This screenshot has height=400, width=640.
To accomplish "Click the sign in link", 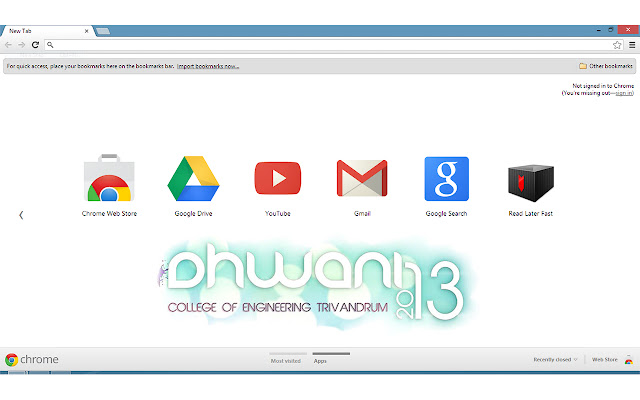I will (x=624, y=93).
